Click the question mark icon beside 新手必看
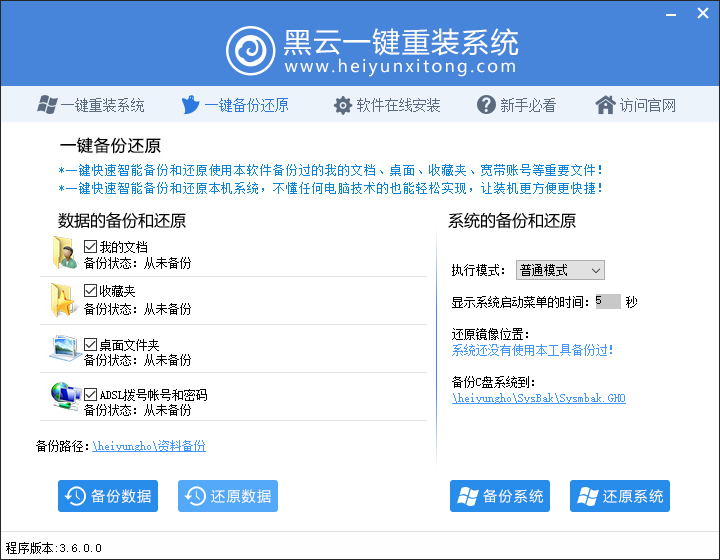720x560 pixels. (486, 105)
